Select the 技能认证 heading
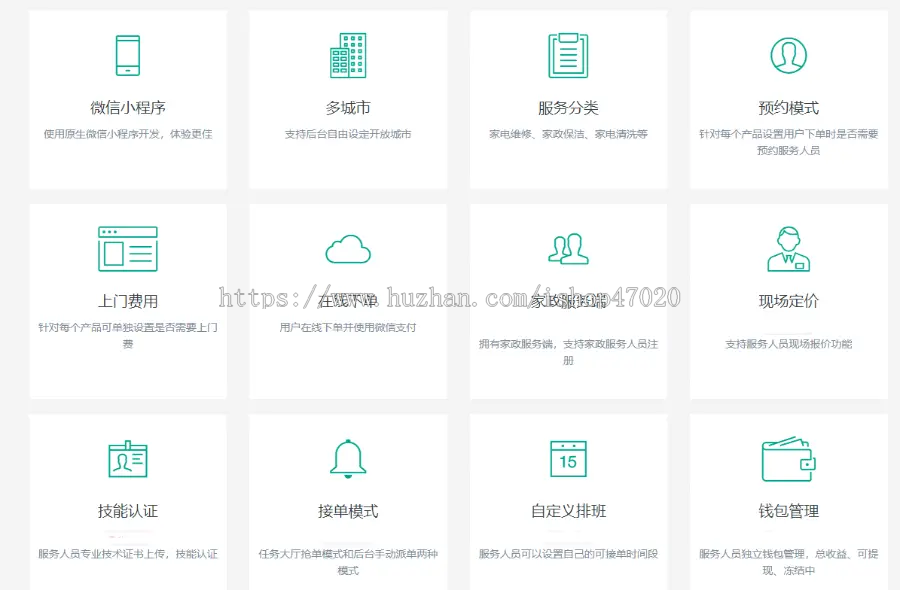The height and width of the screenshot is (590, 900). [x=127, y=511]
